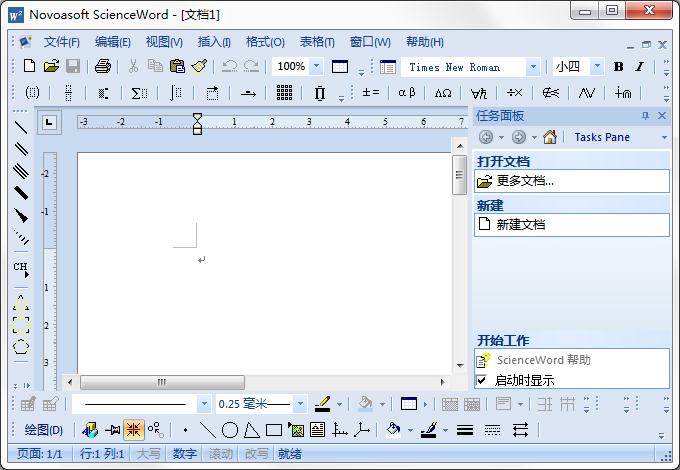Toggle the 改写 overwrite mode in the status bar

tap(256, 454)
